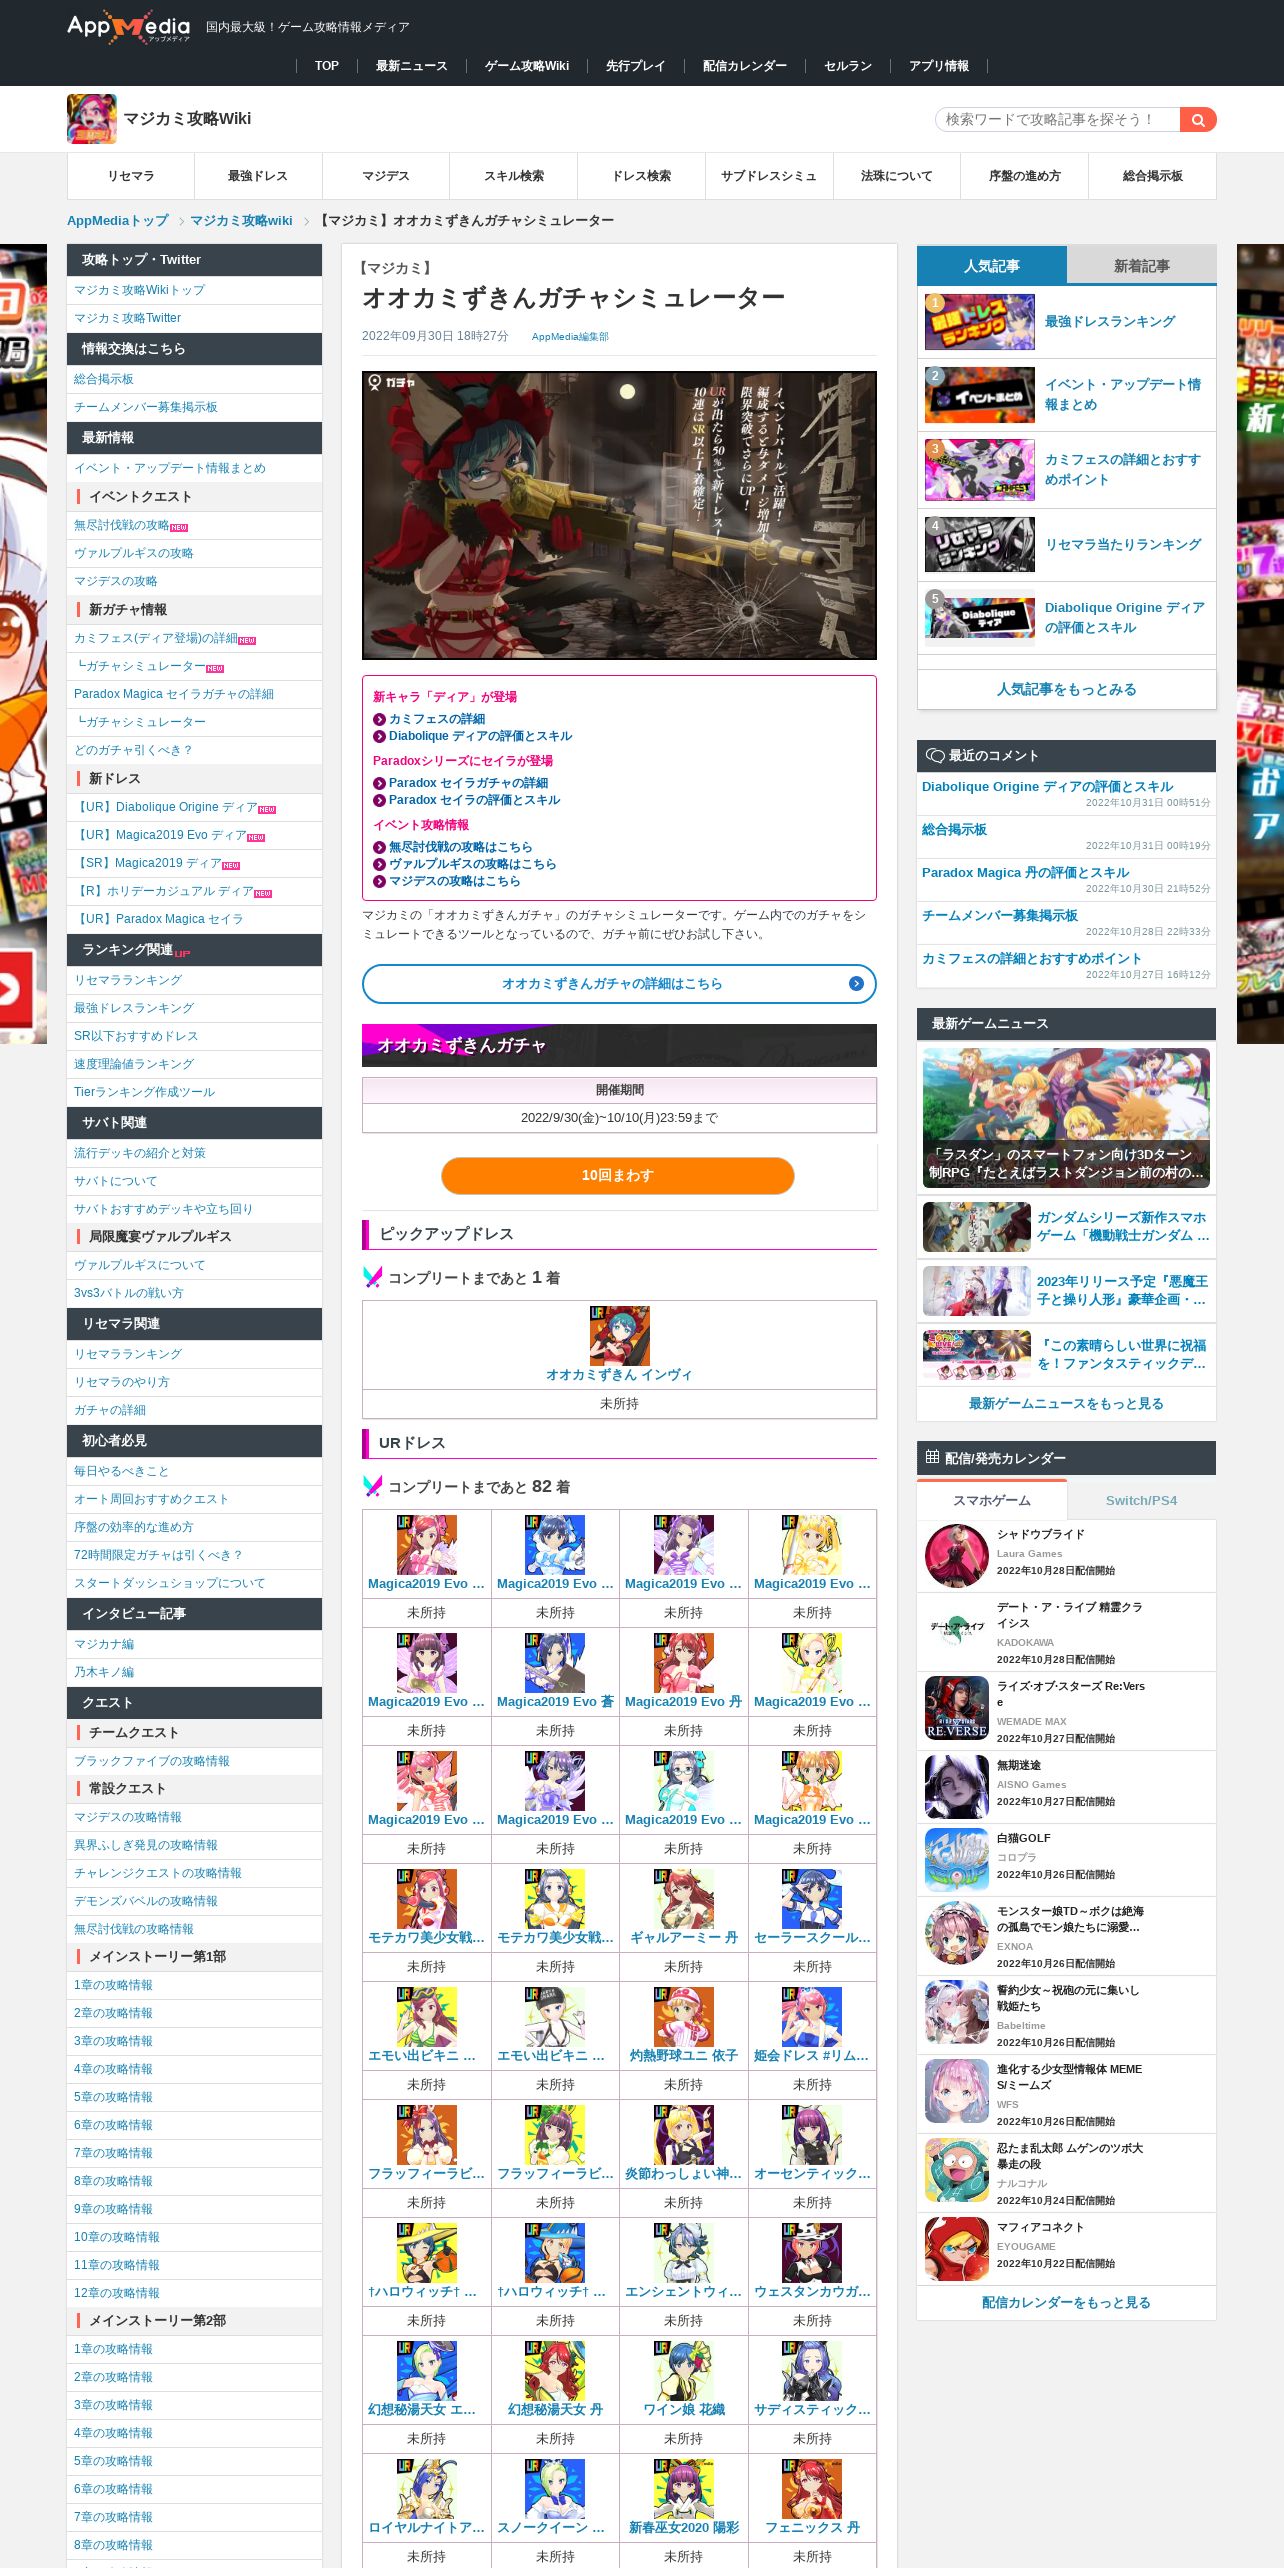This screenshot has height=2568, width=1284.
Task: Open リセマラ in the wiki menu
Action: coord(131,176)
